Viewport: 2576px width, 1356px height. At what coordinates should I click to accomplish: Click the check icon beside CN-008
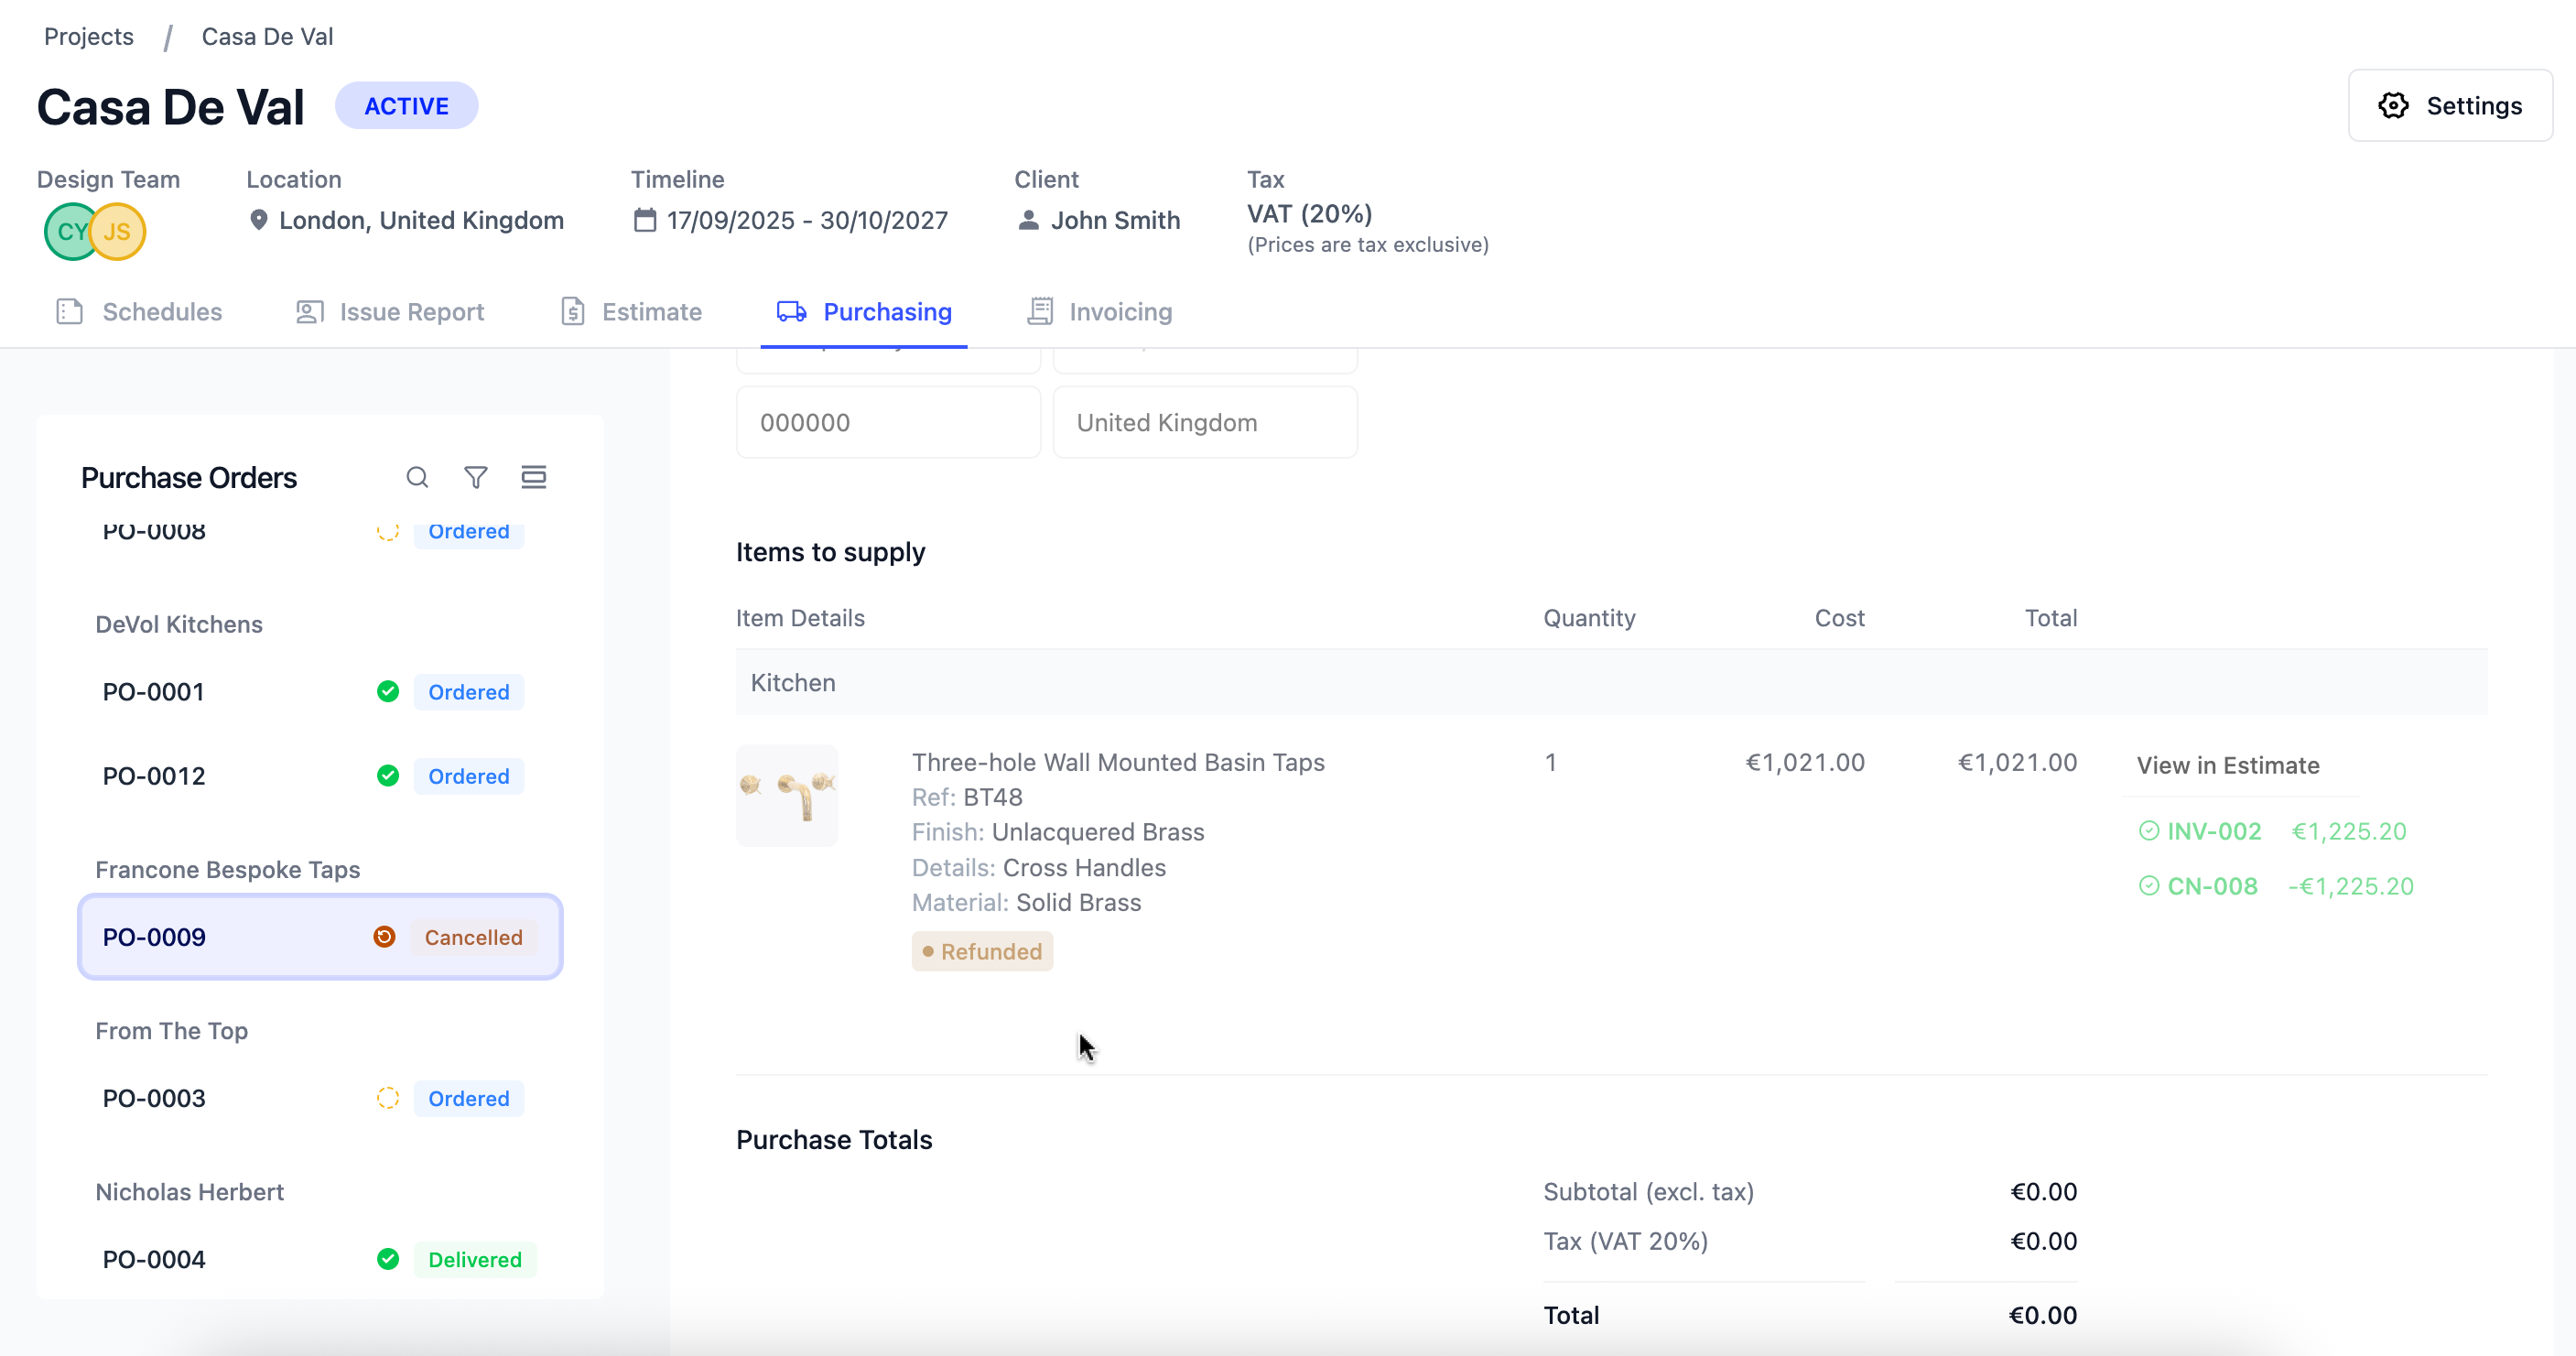click(x=2149, y=886)
